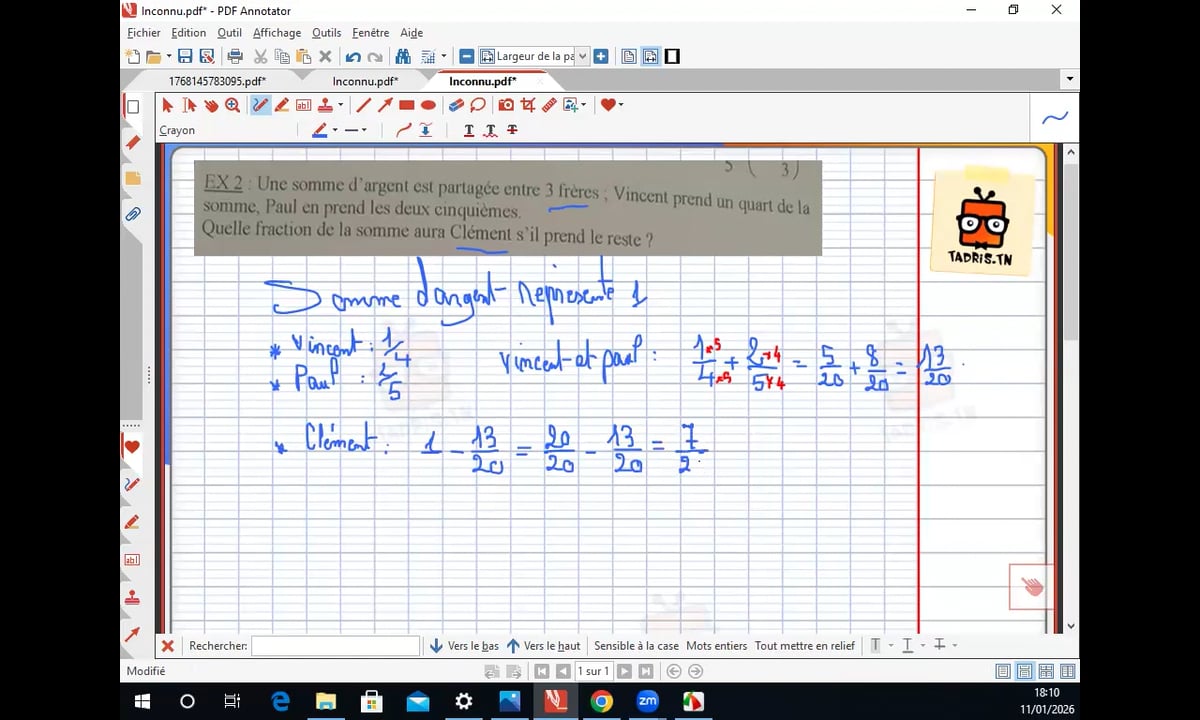Switch to the 1768145783095.pdf tab
The width and height of the screenshot is (1200, 720).
[x=216, y=81]
